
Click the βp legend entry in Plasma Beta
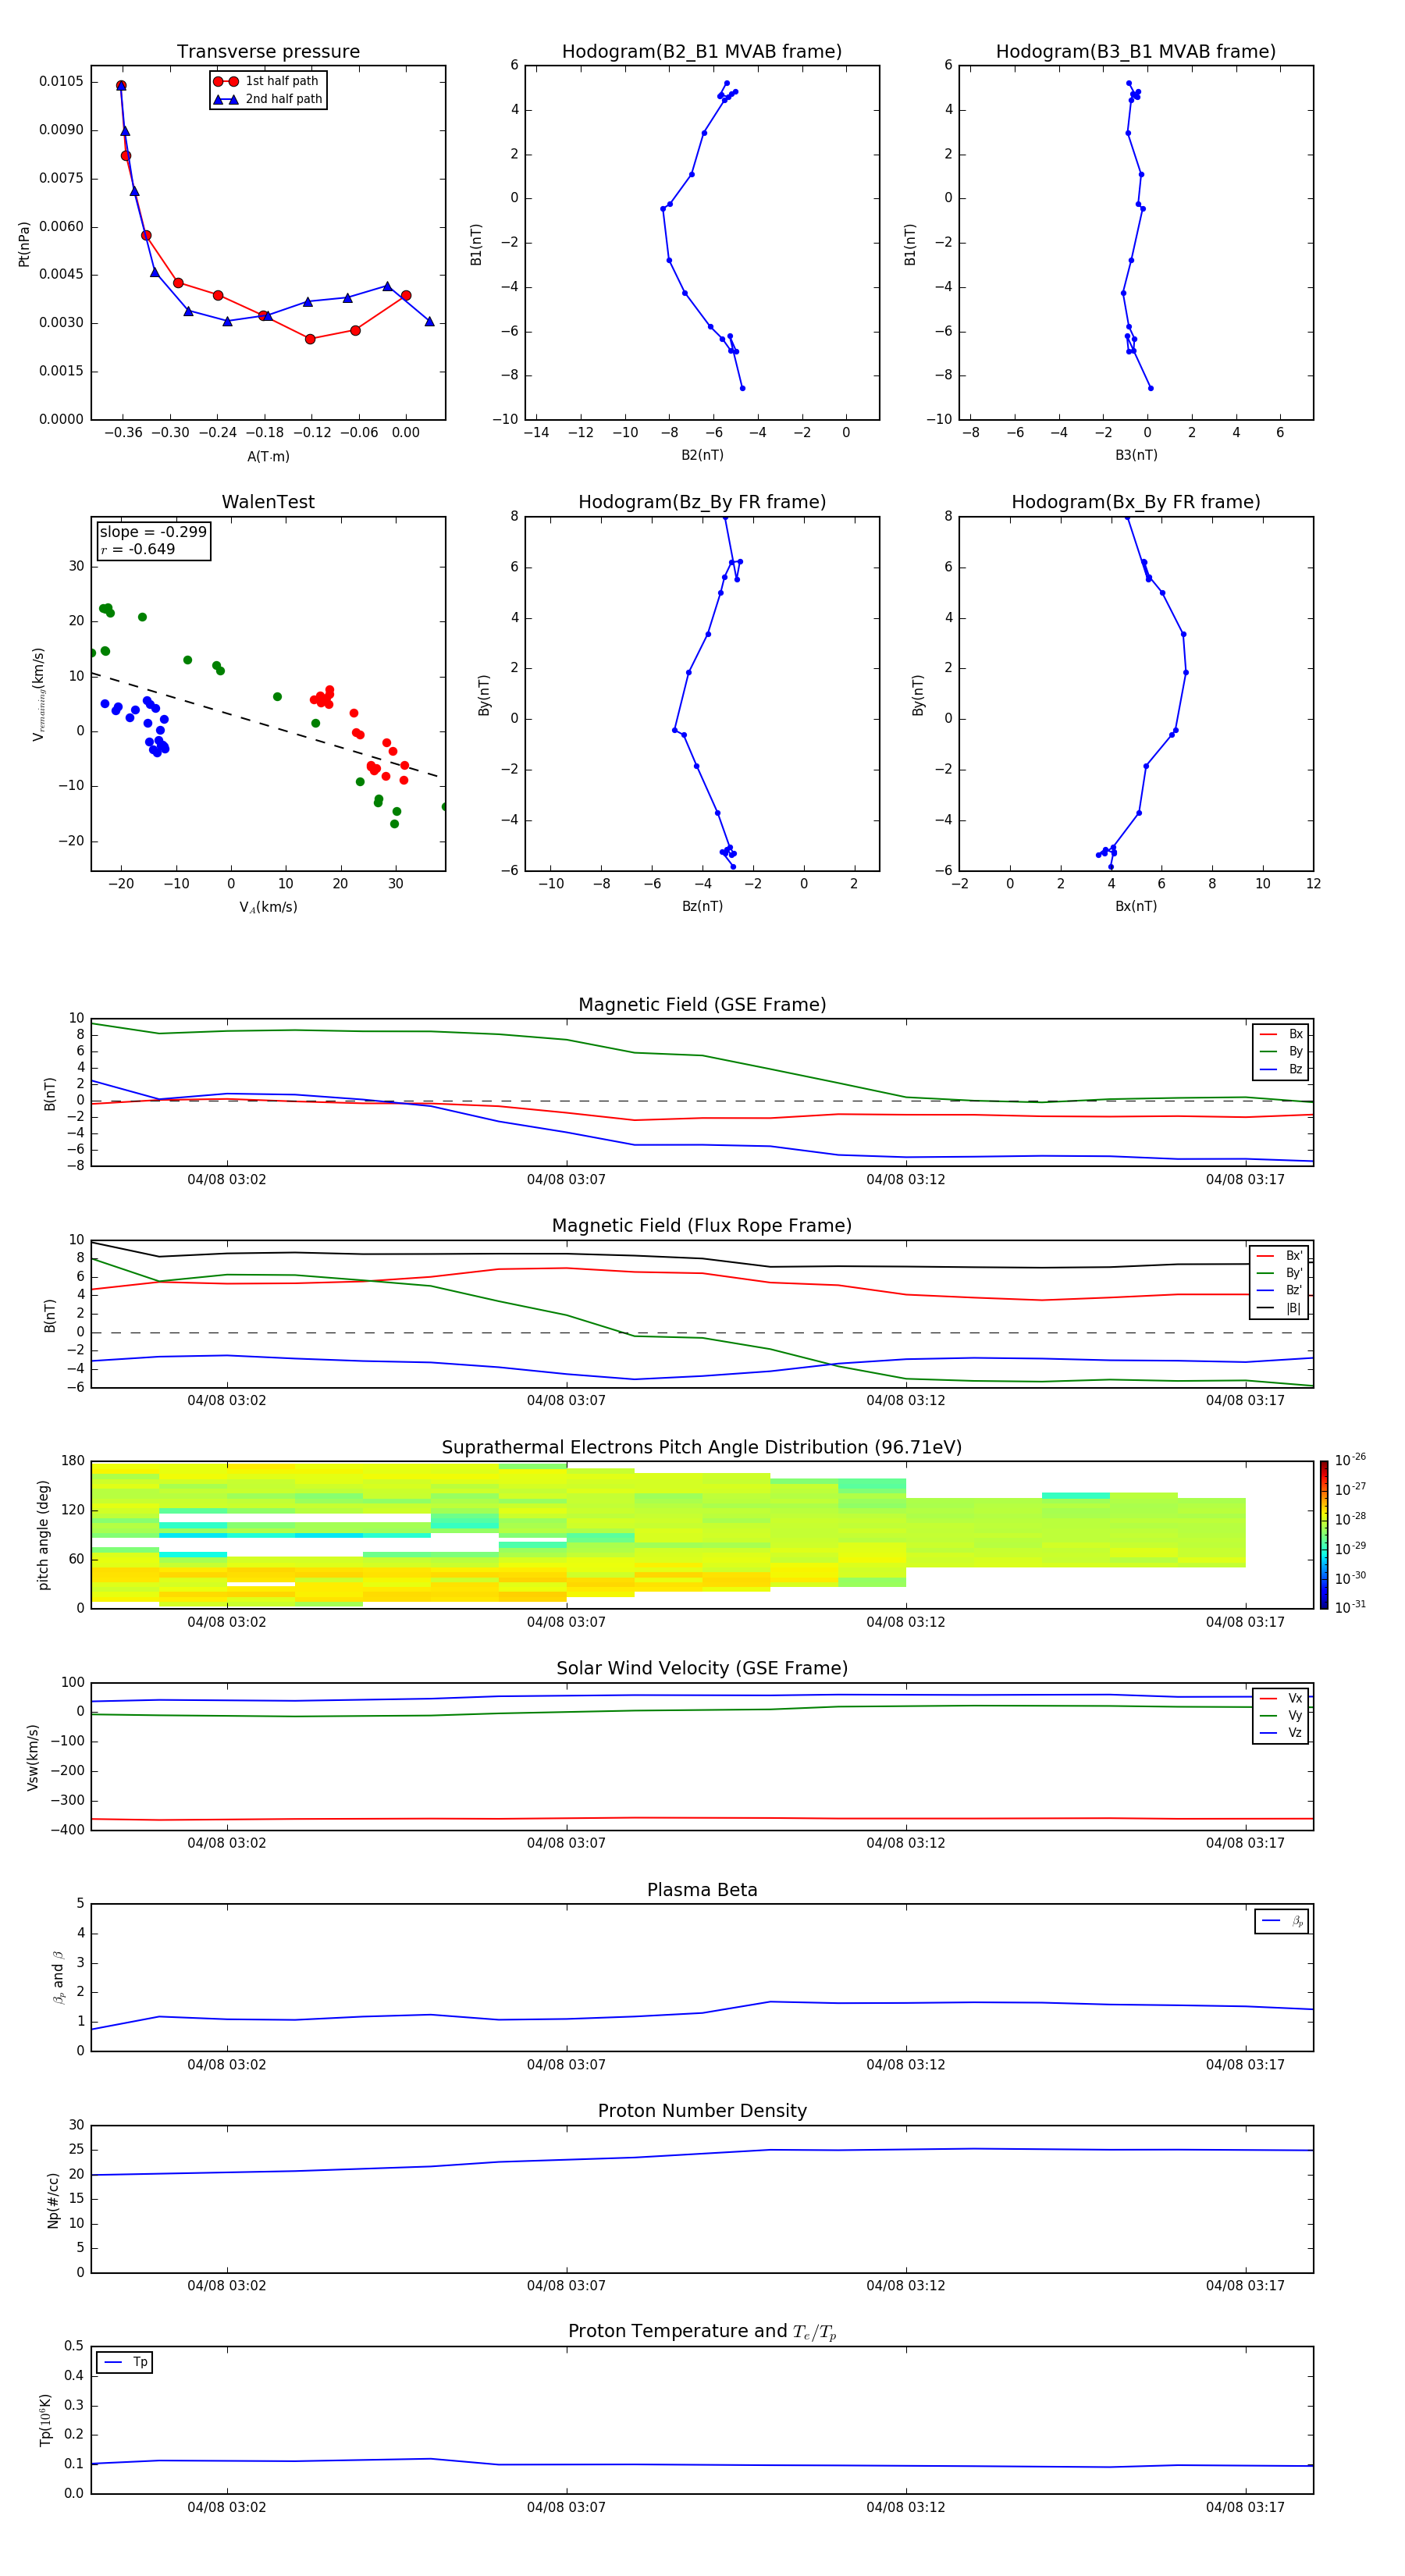click(x=1282, y=1921)
